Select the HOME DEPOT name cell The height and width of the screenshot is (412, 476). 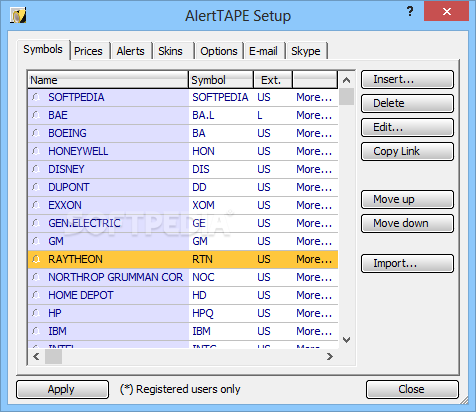pos(108,295)
